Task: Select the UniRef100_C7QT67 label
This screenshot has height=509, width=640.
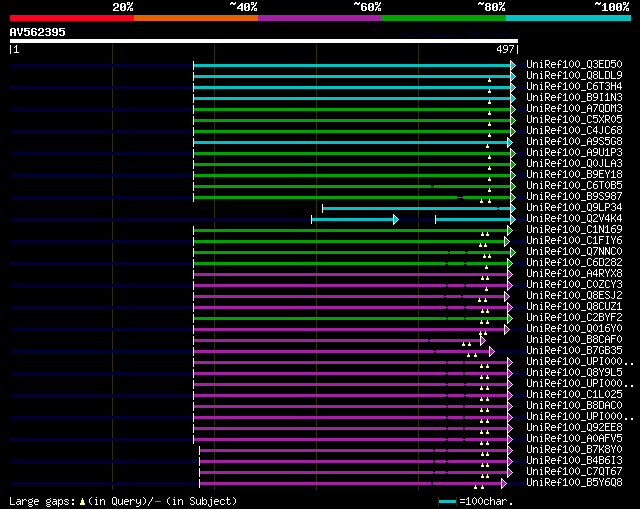Action: click(x=574, y=472)
